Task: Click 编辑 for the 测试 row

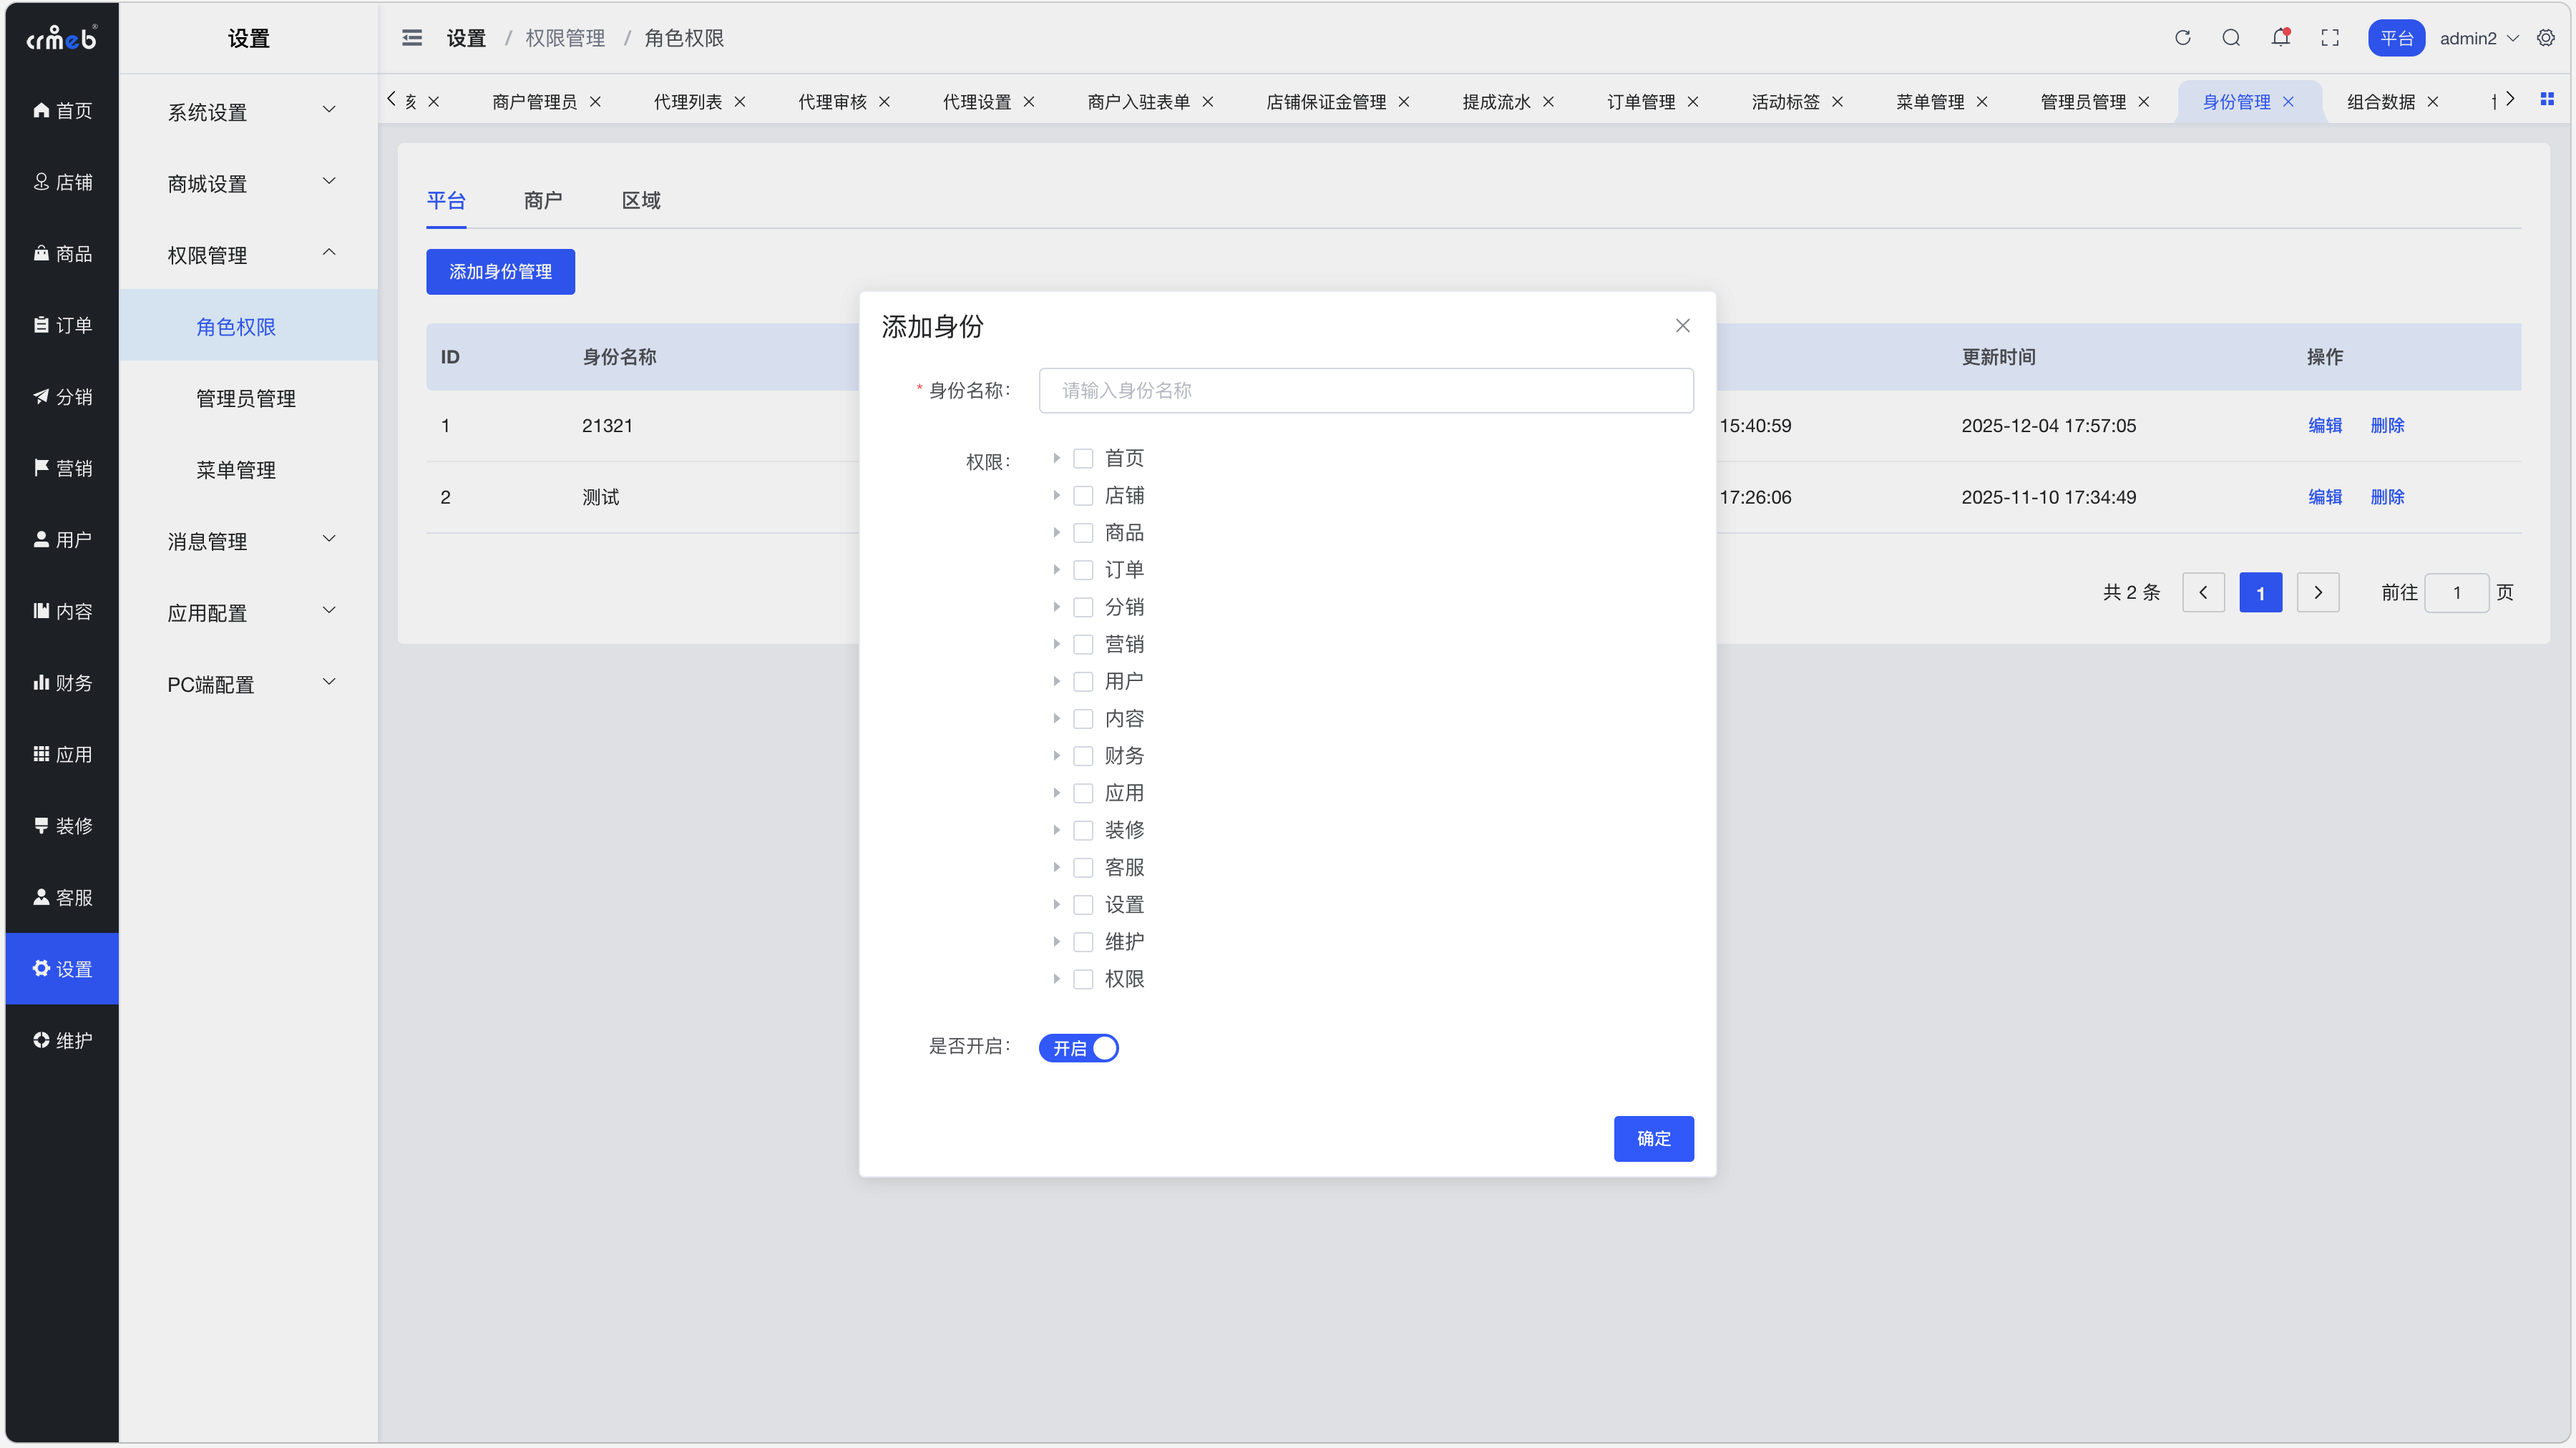Action: click(x=2325, y=497)
